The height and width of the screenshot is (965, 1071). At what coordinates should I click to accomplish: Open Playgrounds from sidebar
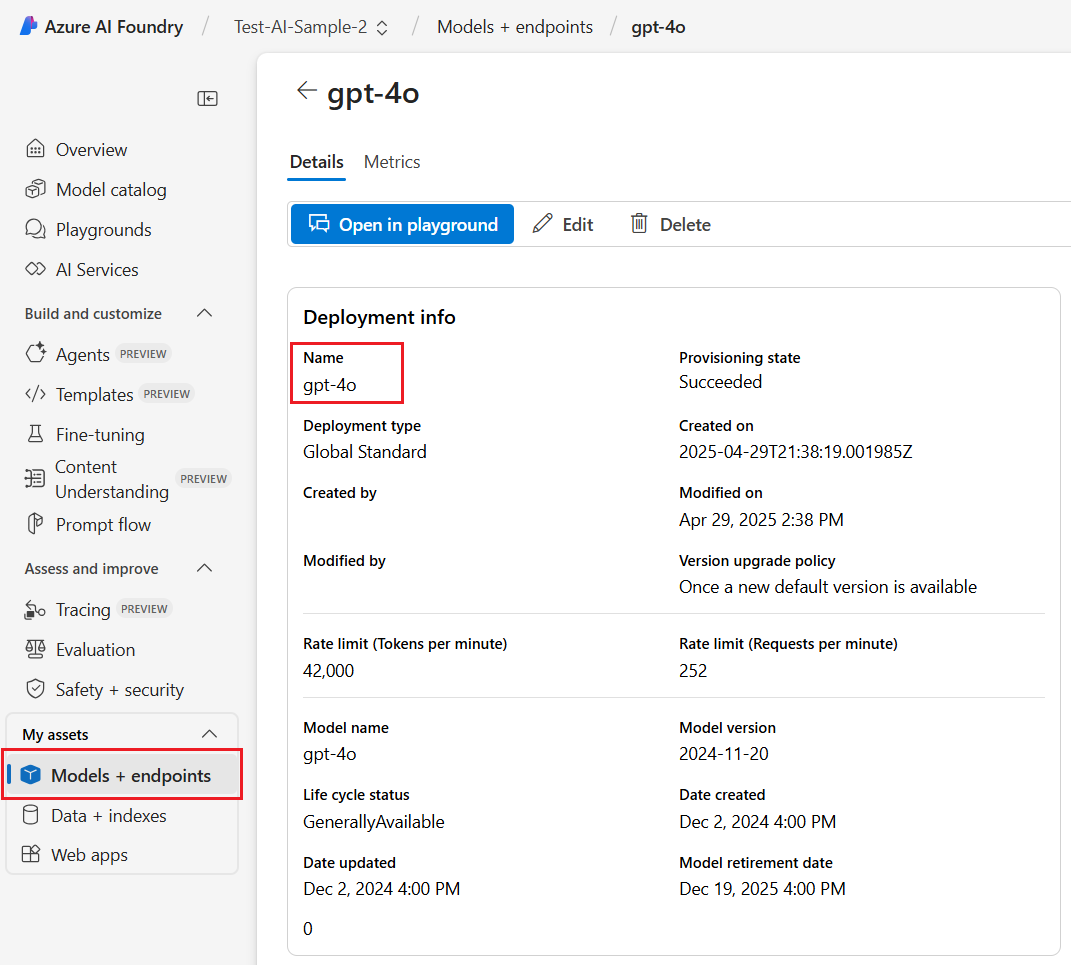pyautogui.click(x=104, y=229)
